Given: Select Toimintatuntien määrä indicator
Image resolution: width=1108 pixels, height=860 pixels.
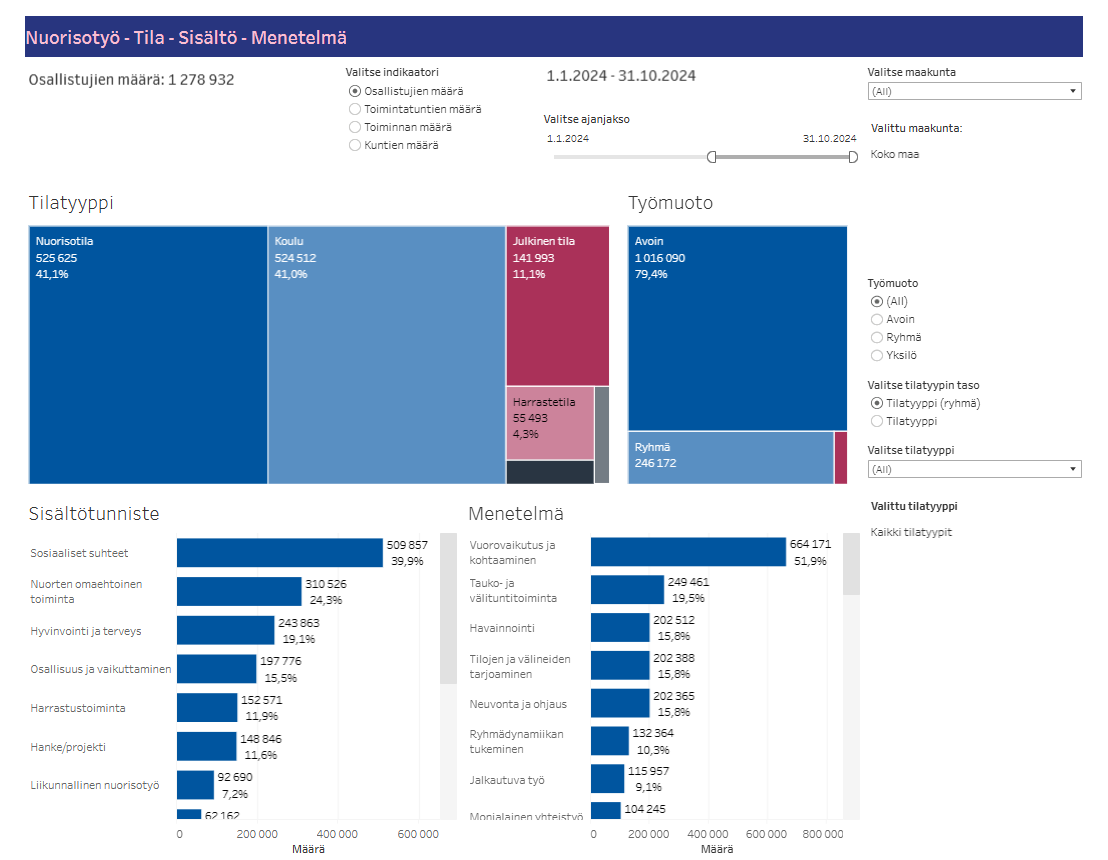Looking at the screenshot, I should (x=355, y=109).
